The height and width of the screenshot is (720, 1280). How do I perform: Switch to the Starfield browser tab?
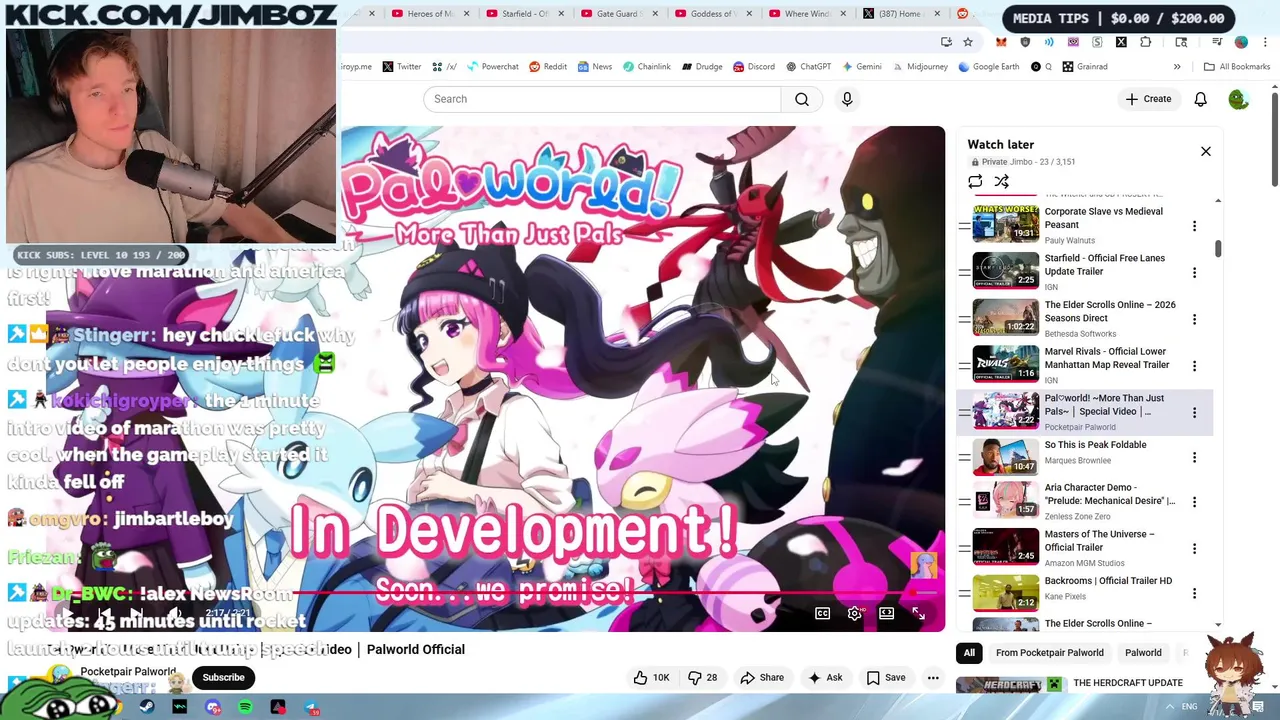[x=524, y=14]
